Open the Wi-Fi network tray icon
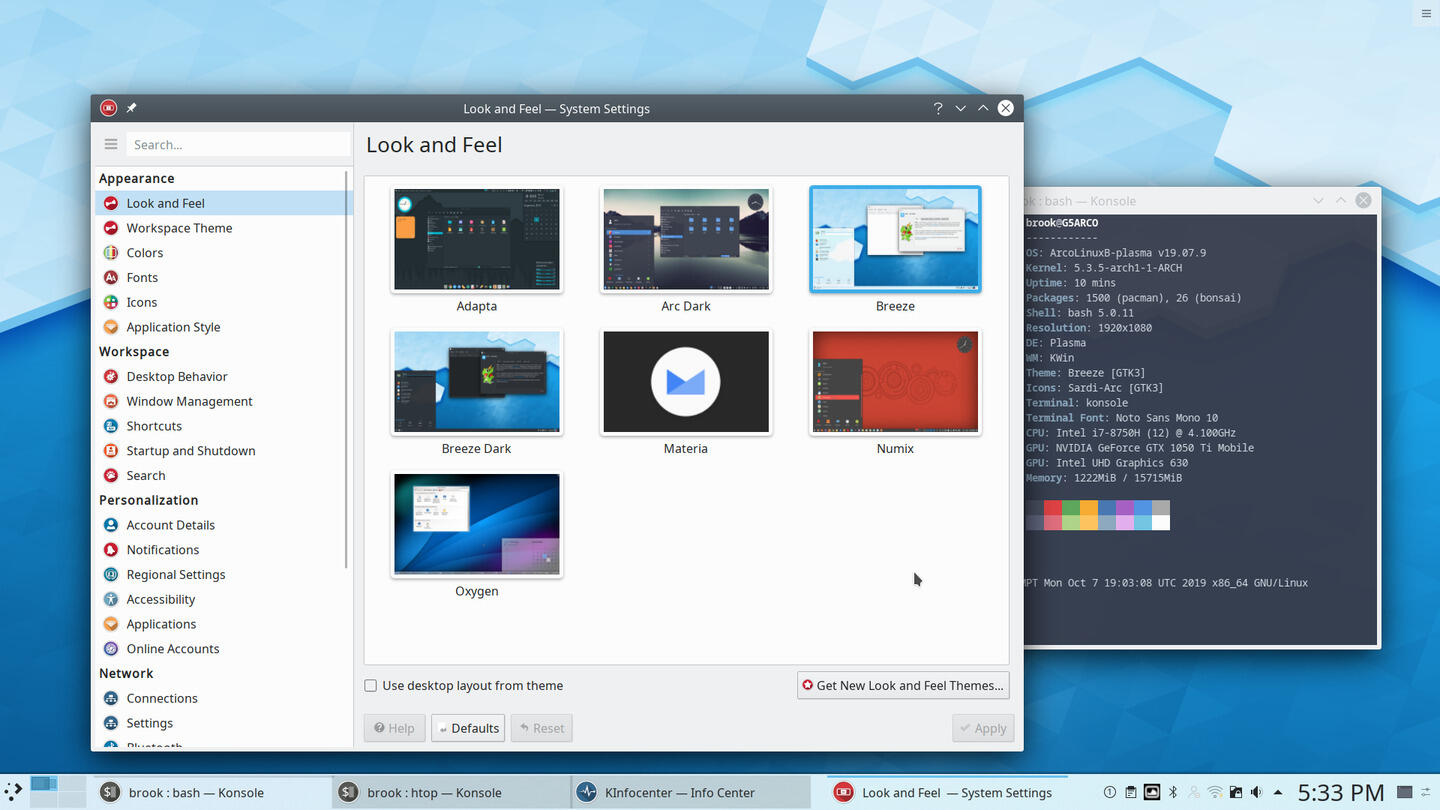The height and width of the screenshot is (810, 1440). click(1215, 792)
